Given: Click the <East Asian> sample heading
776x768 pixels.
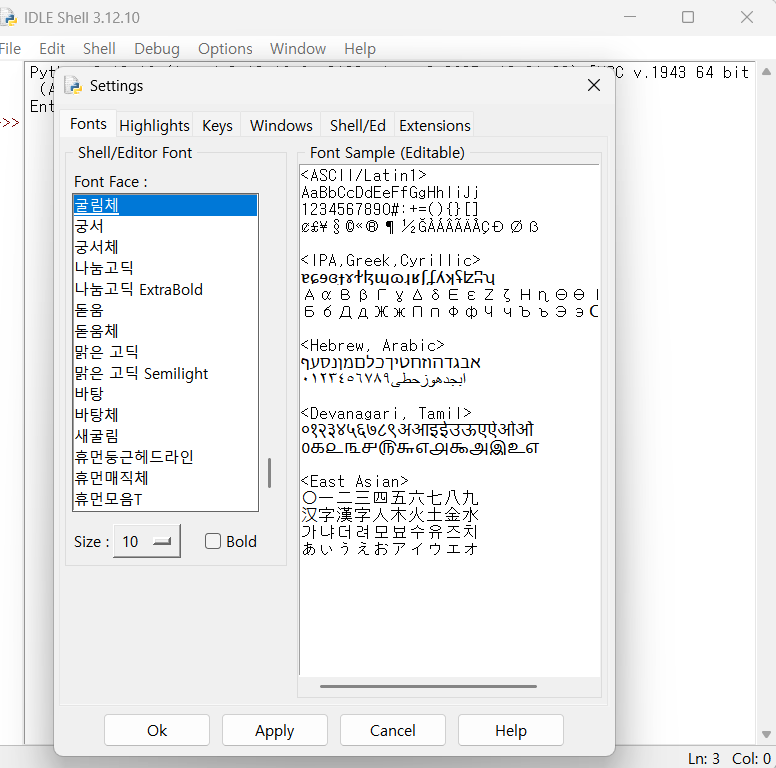Looking at the screenshot, I should [354, 481].
